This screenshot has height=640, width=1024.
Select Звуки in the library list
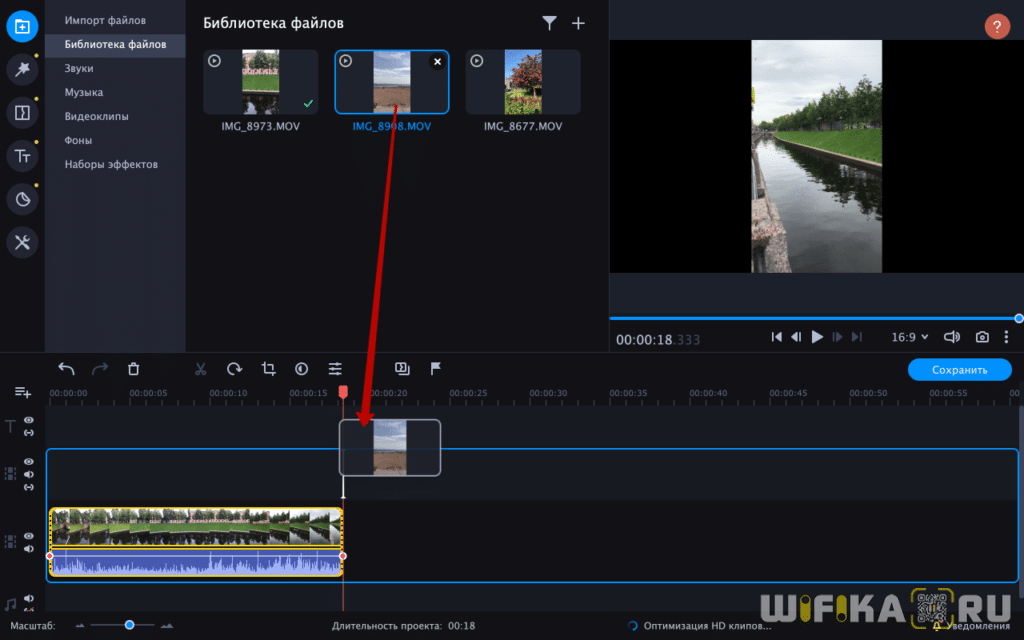[x=79, y=68]
